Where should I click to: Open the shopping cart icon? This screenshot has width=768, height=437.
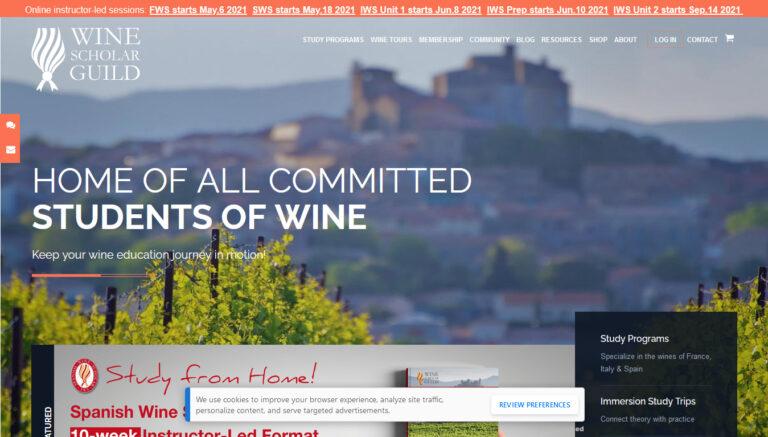[x=729, y=38]
